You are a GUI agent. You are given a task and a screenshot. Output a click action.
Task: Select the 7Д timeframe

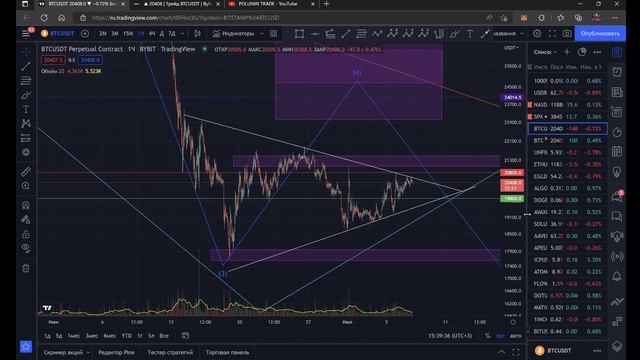point(172,33)
